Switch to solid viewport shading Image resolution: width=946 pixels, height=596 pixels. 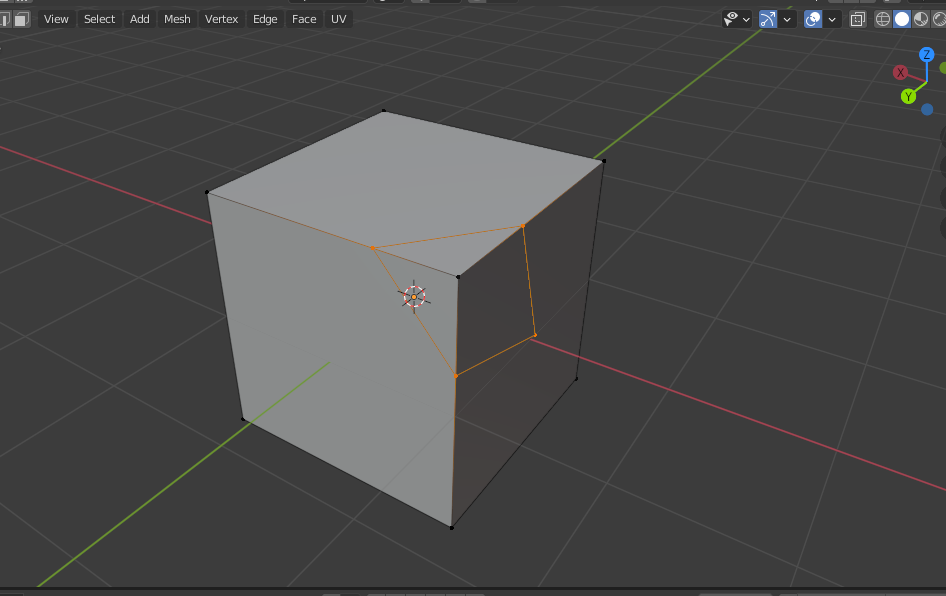pyautogui.click(x=902, y=19)
